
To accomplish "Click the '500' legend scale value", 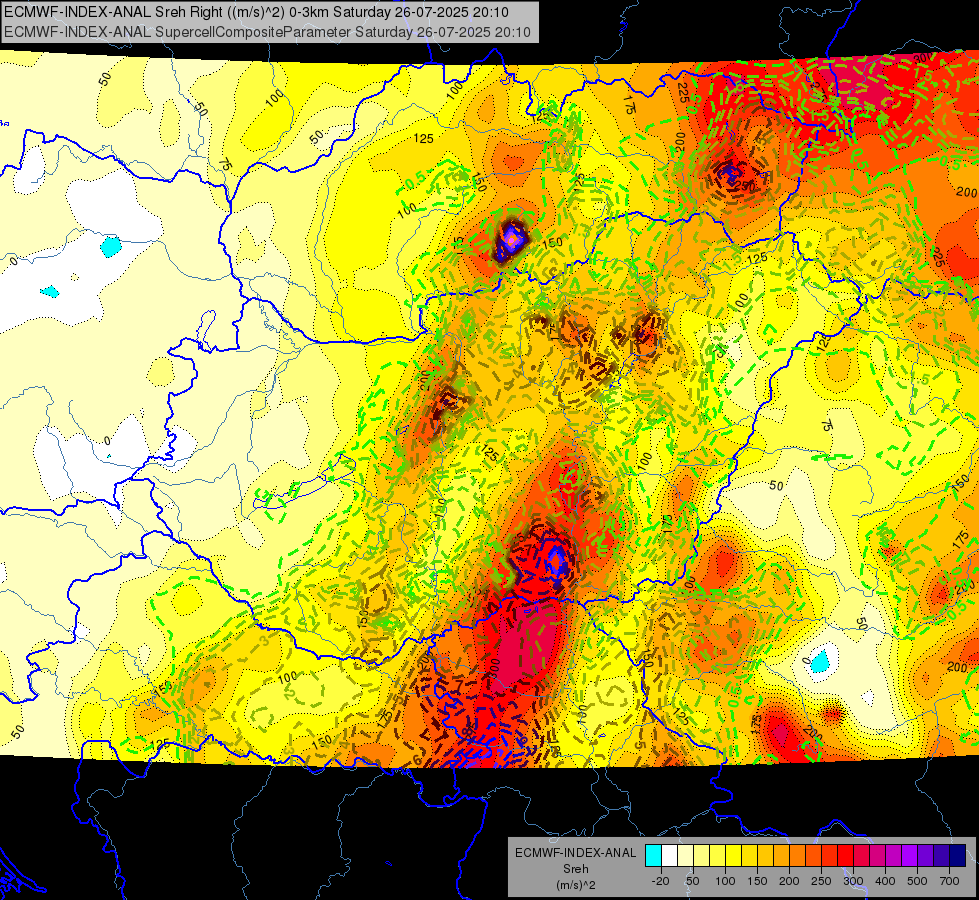I will click(917, 881).
